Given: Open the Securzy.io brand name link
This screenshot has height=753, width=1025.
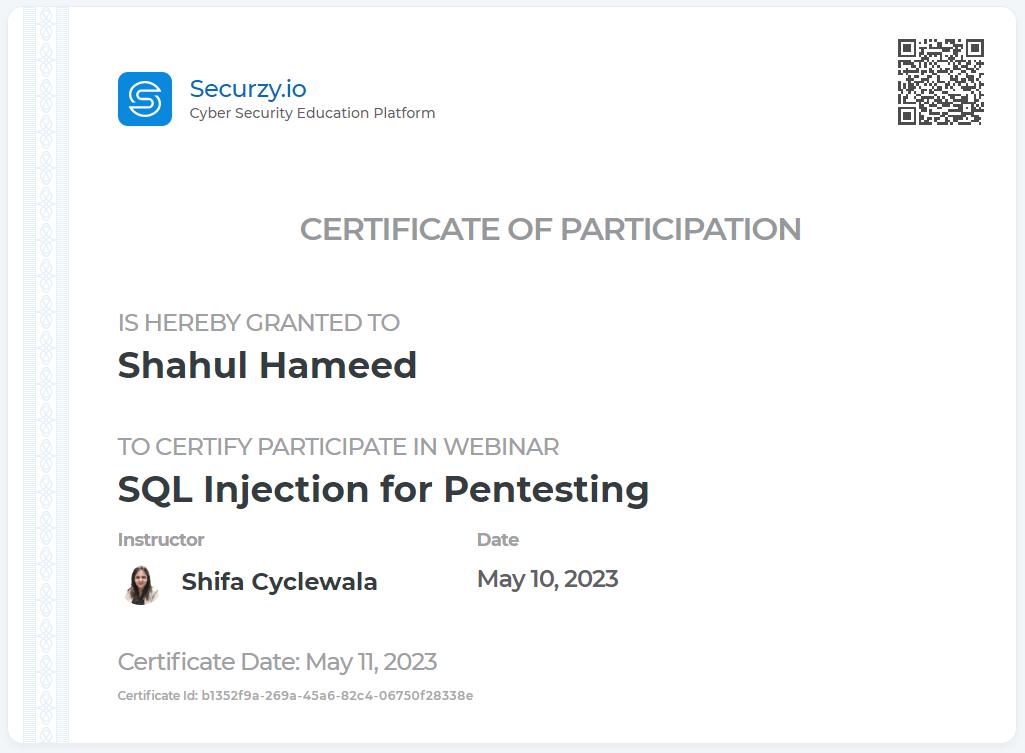Looking at the screenshot, I should point(248,88).
